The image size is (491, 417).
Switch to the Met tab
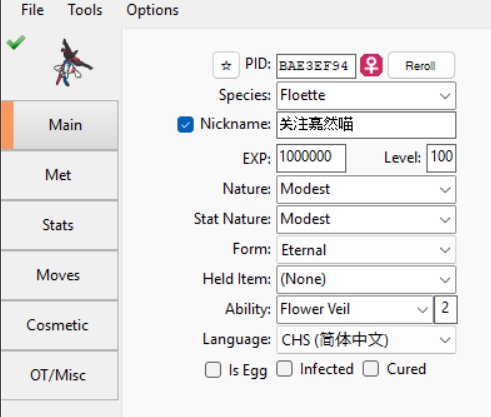[x=60, y=175]
